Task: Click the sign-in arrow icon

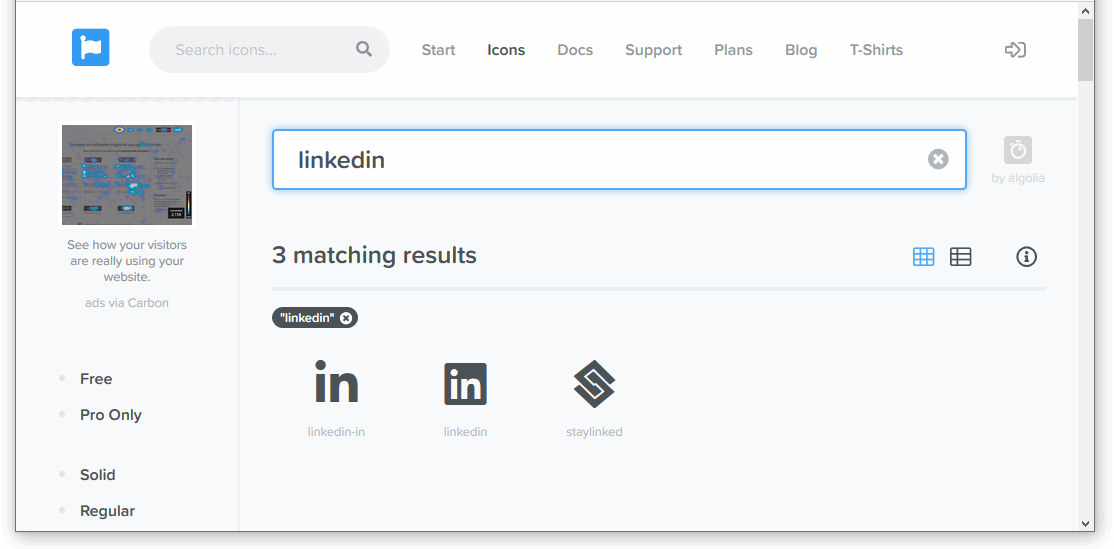Action: (1015, 50)
